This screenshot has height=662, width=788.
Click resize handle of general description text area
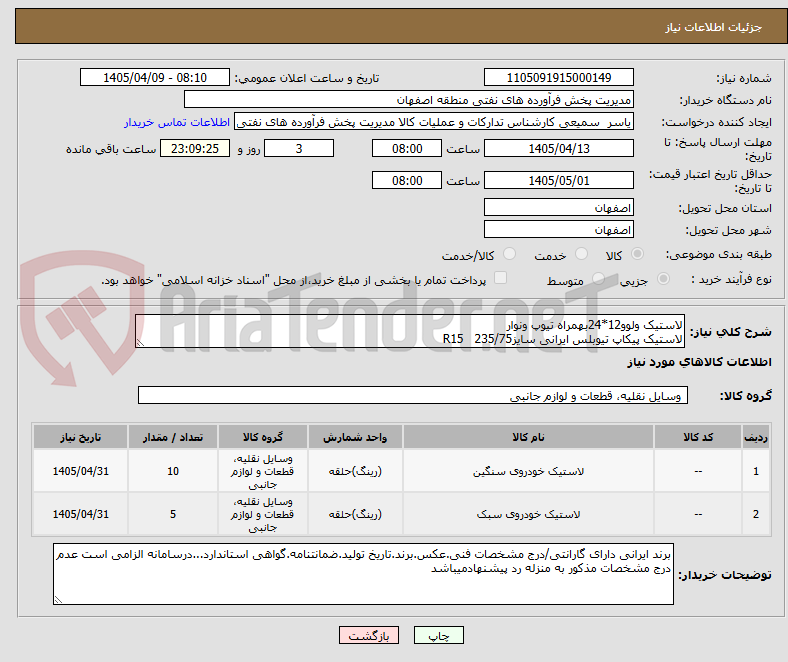[140, 343]
